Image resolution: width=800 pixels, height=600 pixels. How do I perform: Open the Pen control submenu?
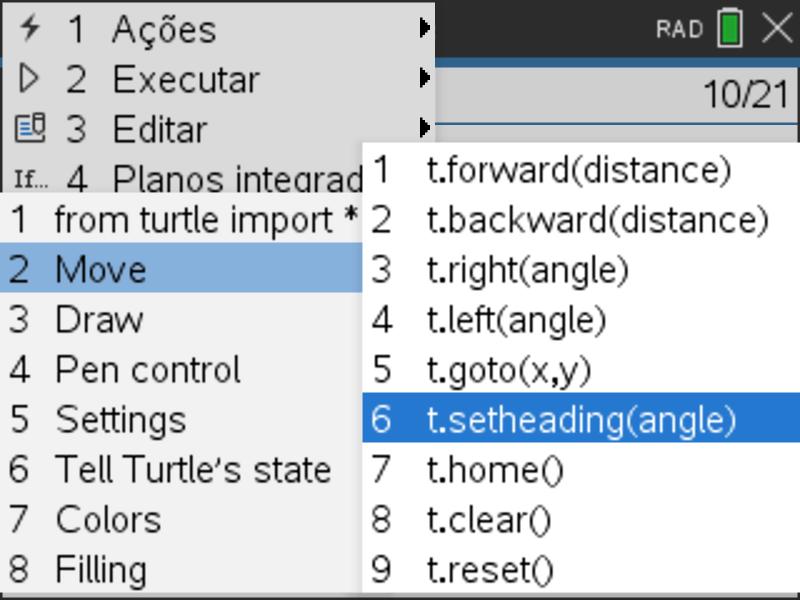click(181, 368)
